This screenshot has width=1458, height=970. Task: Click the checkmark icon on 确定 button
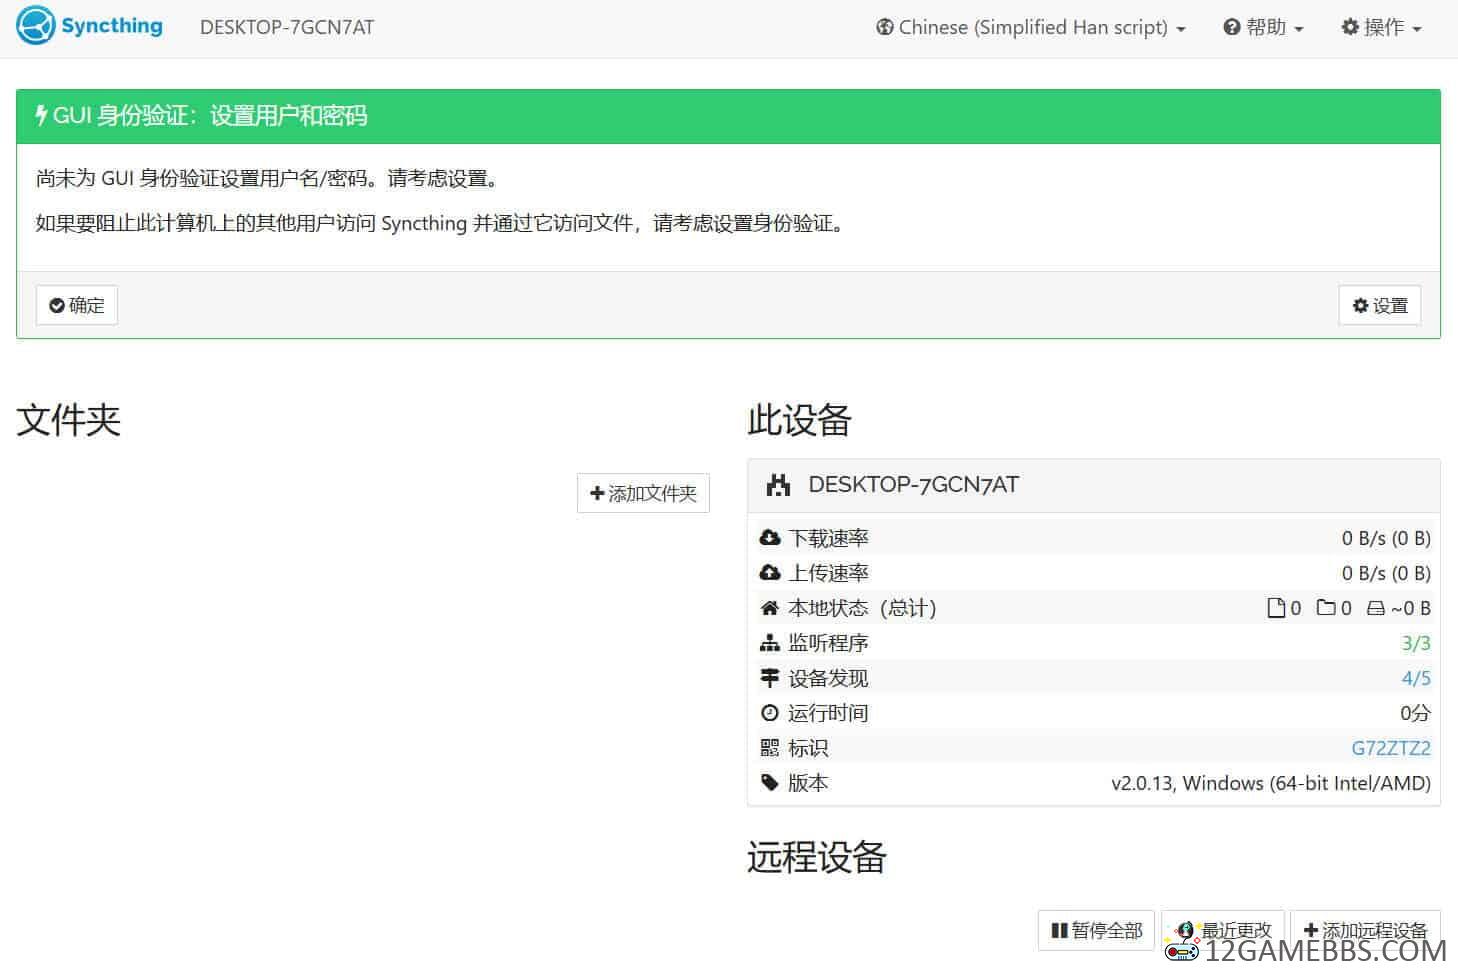57,305
